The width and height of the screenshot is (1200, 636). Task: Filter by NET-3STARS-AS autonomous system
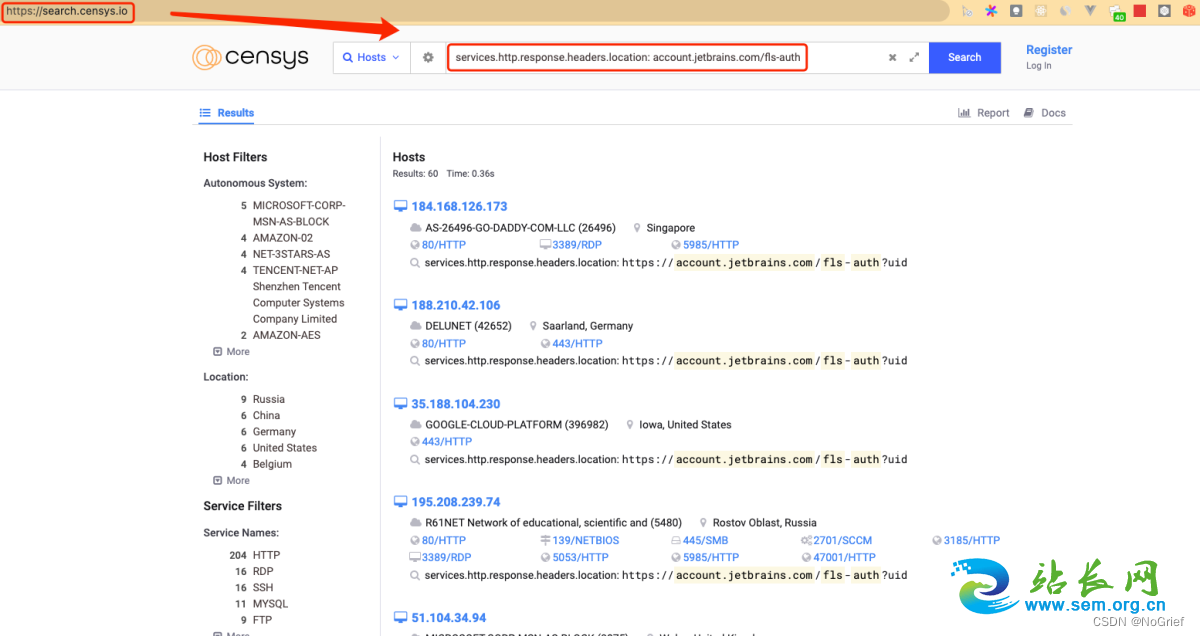291,254
